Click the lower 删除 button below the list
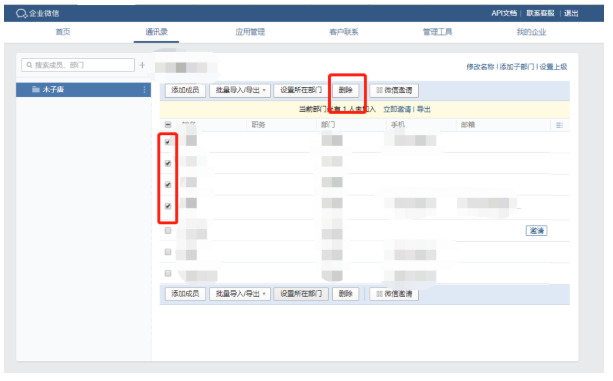Viewport: 613px width, 381px height. 346,293
